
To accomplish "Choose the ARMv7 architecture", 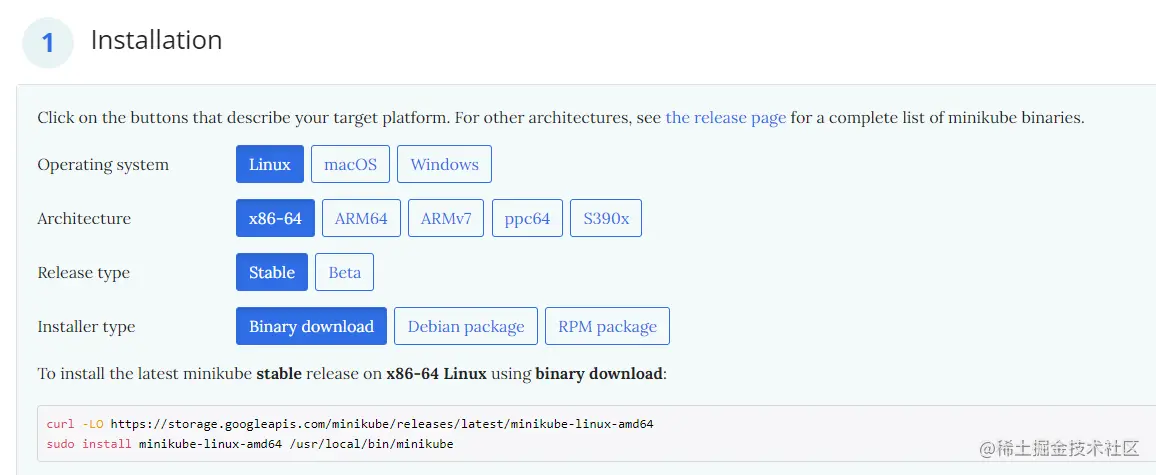I will point(446,218).
